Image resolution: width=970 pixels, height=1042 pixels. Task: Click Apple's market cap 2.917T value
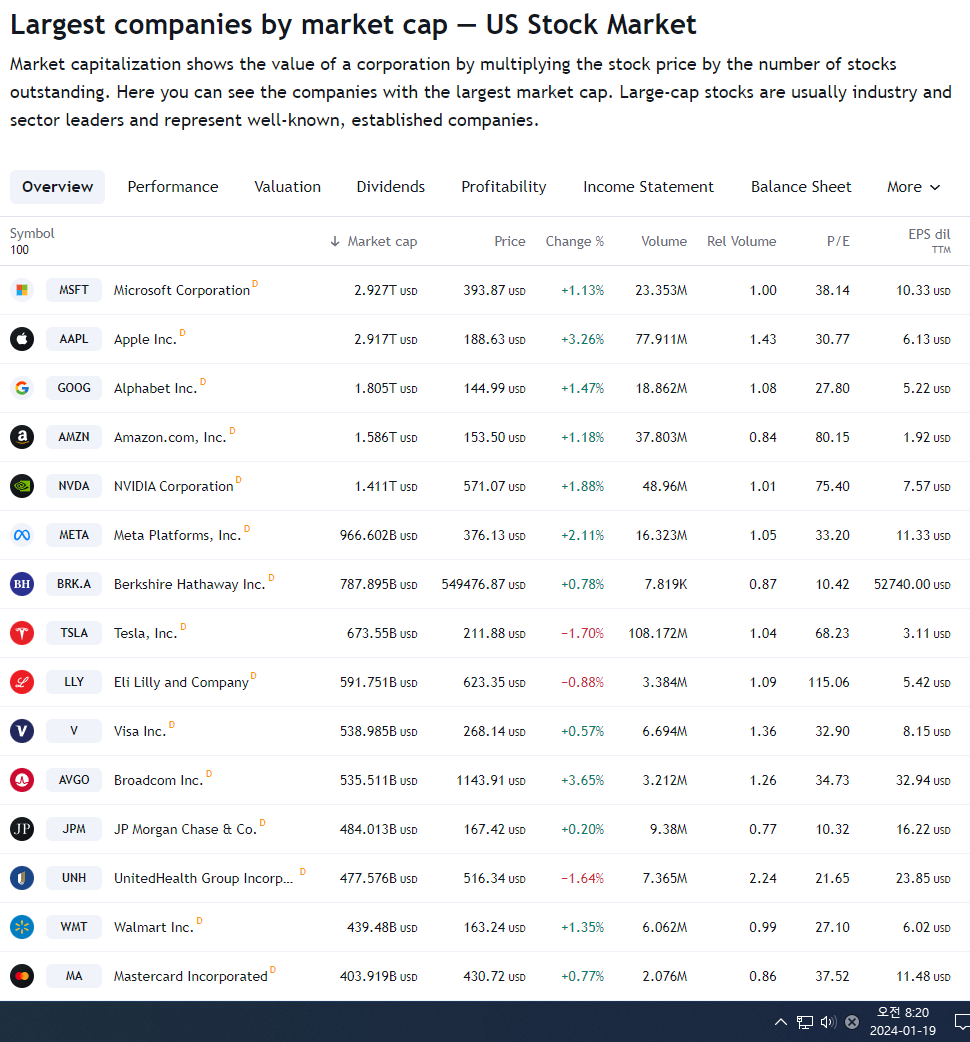tap(385, 340)
